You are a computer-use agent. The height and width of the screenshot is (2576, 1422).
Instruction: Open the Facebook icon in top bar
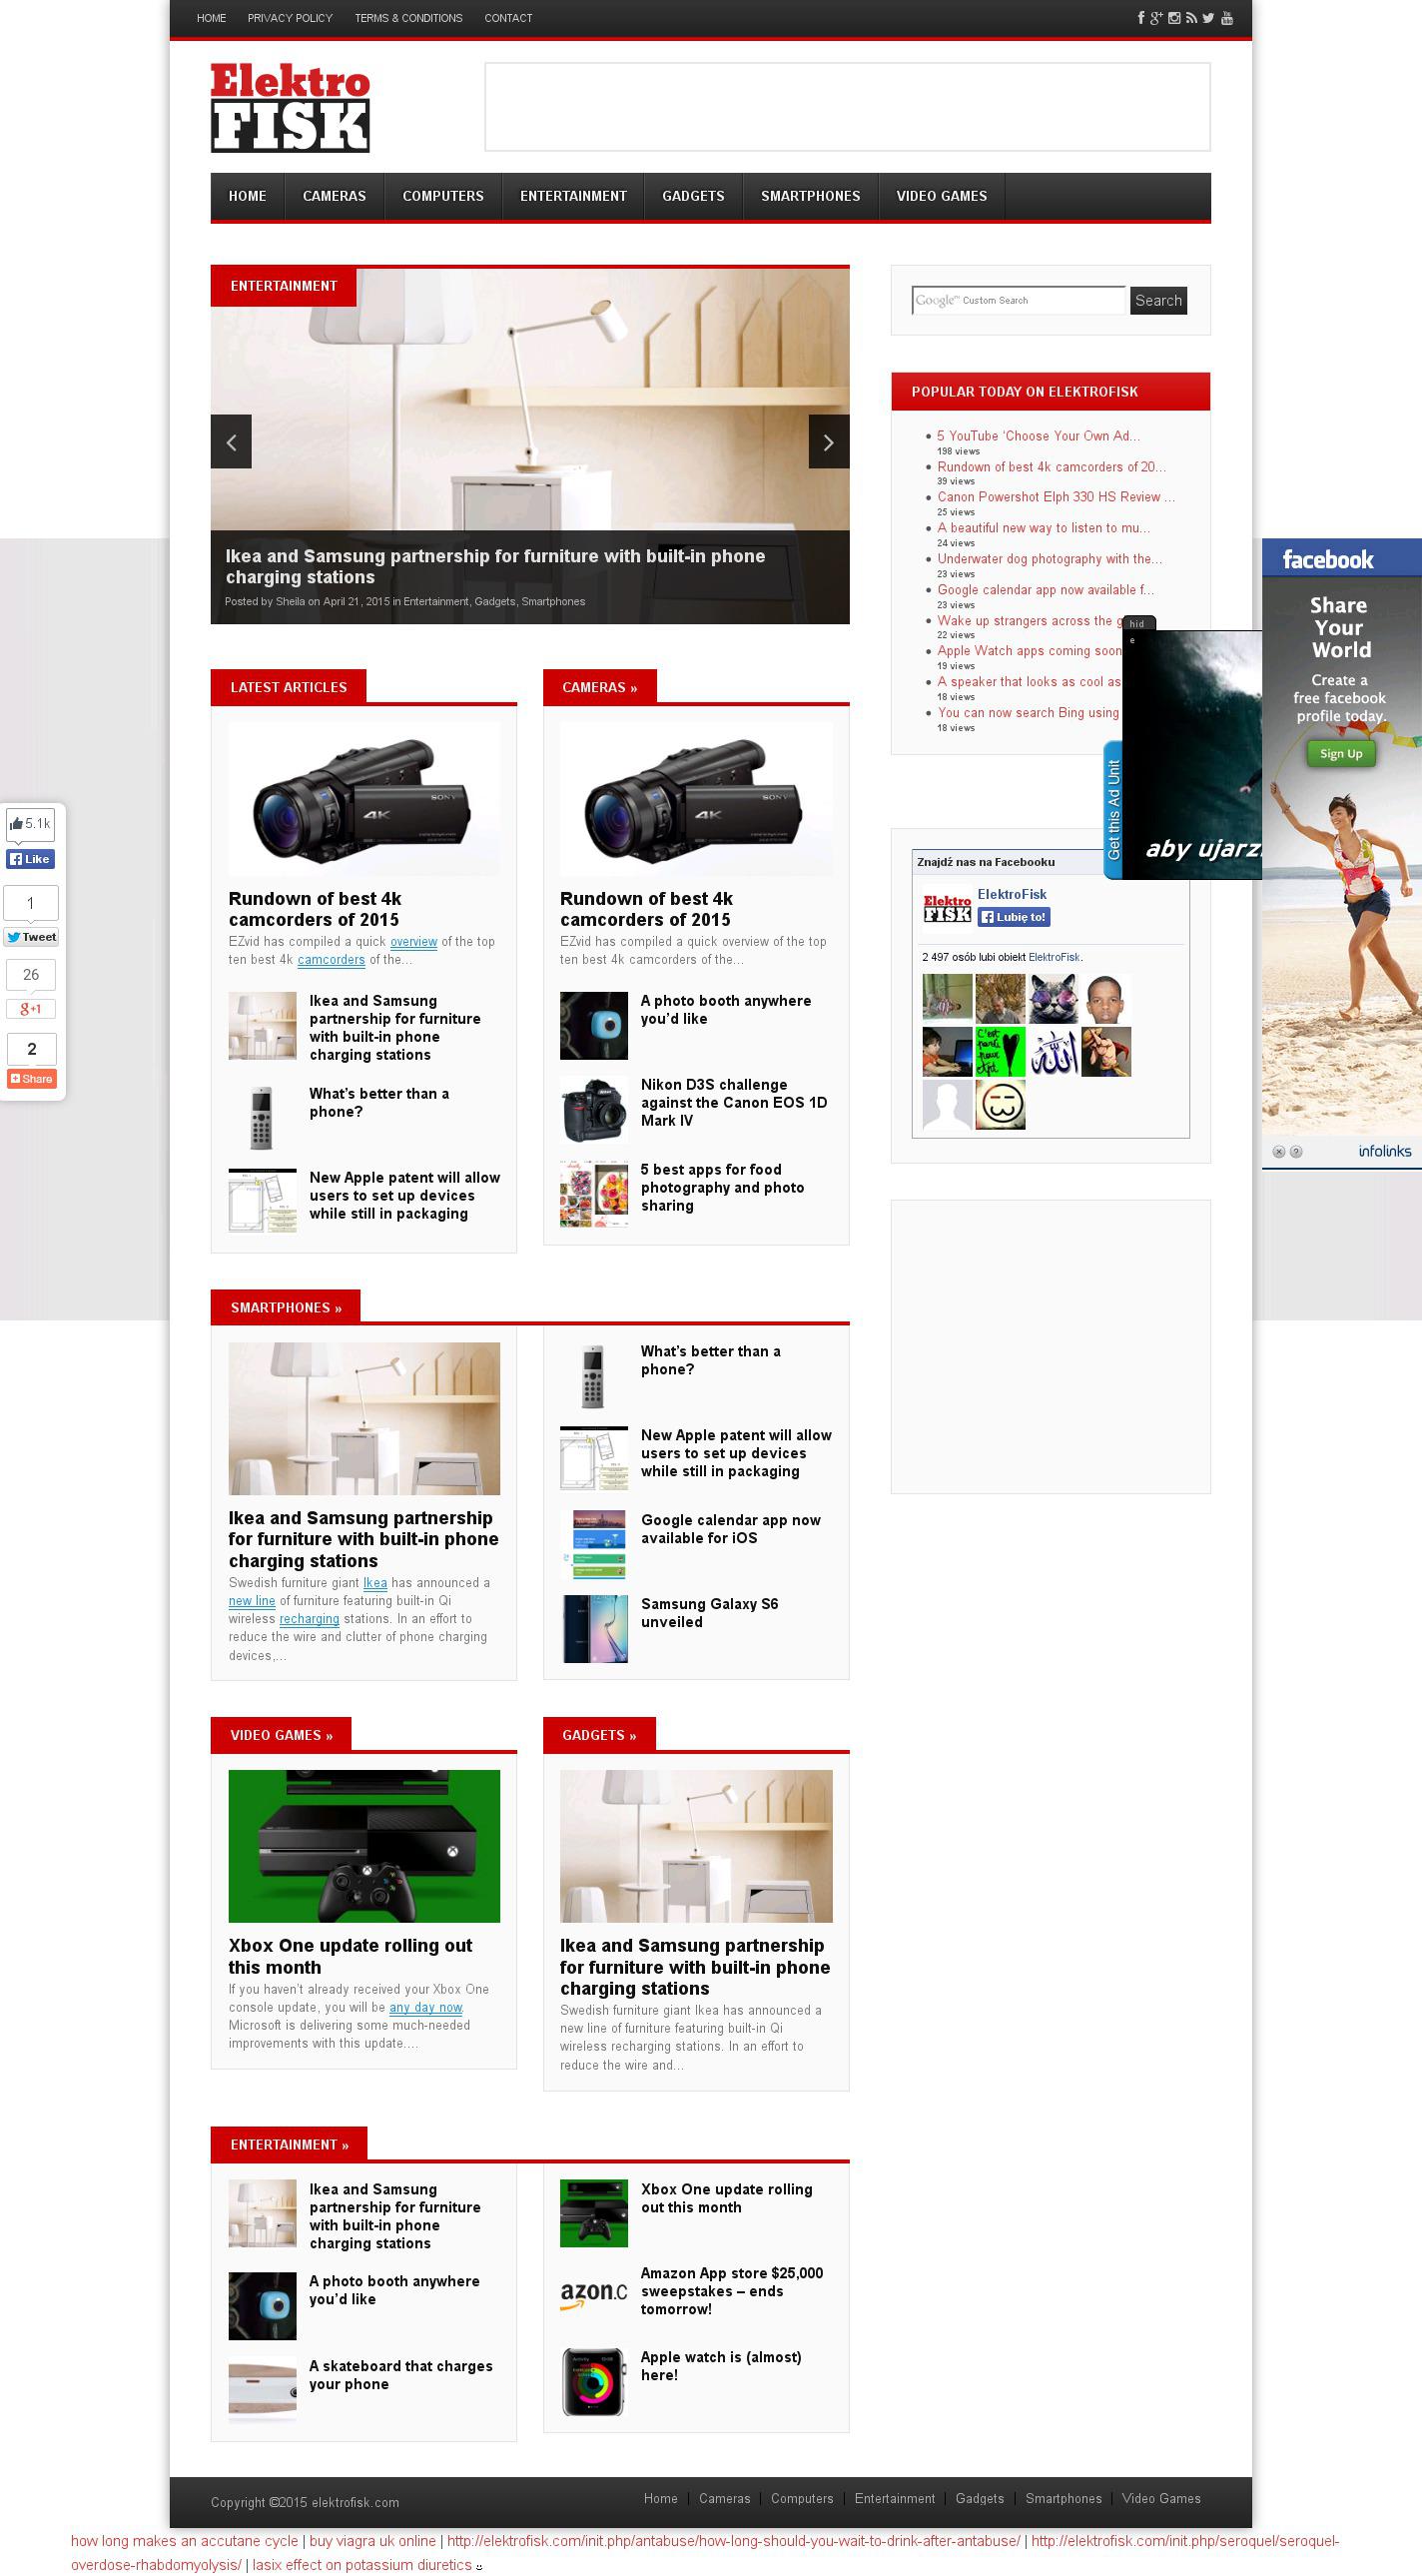pyautogui.click(x=1141, y=18)
